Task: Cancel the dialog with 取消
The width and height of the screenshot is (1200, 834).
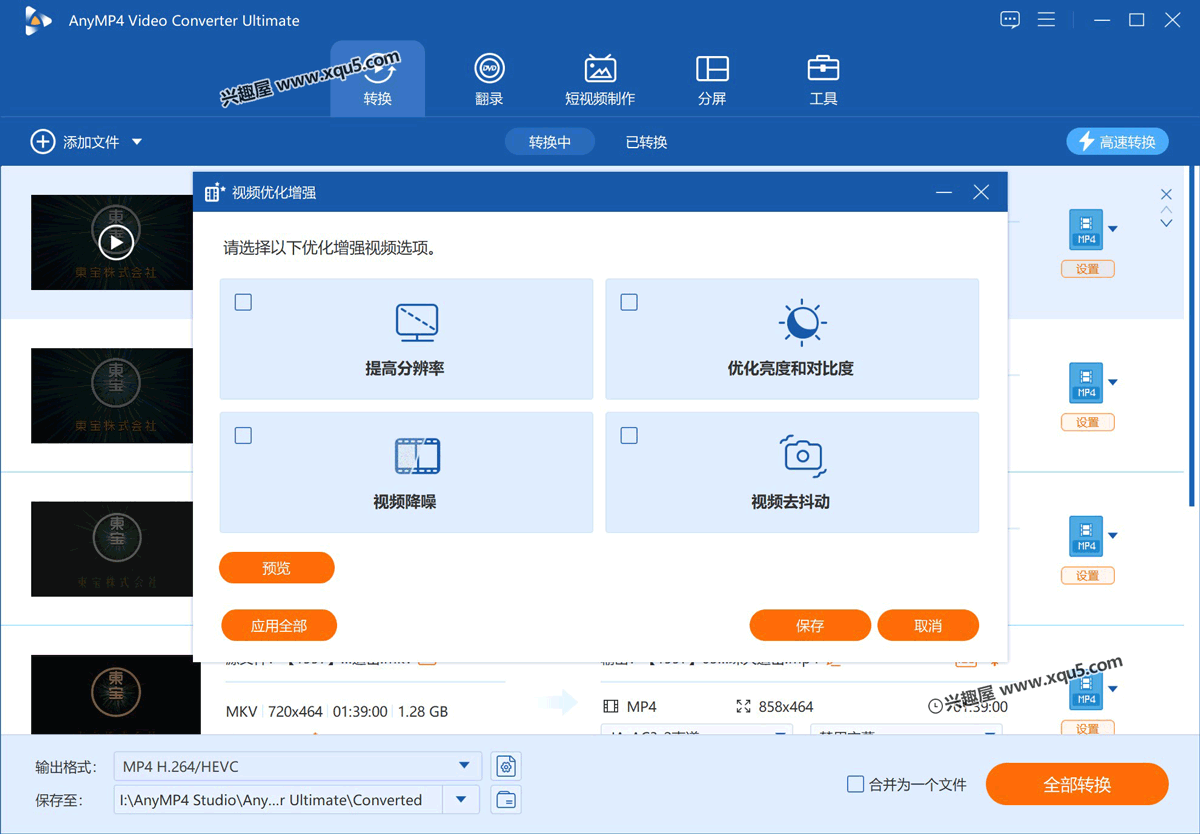Action: [928, 626]
